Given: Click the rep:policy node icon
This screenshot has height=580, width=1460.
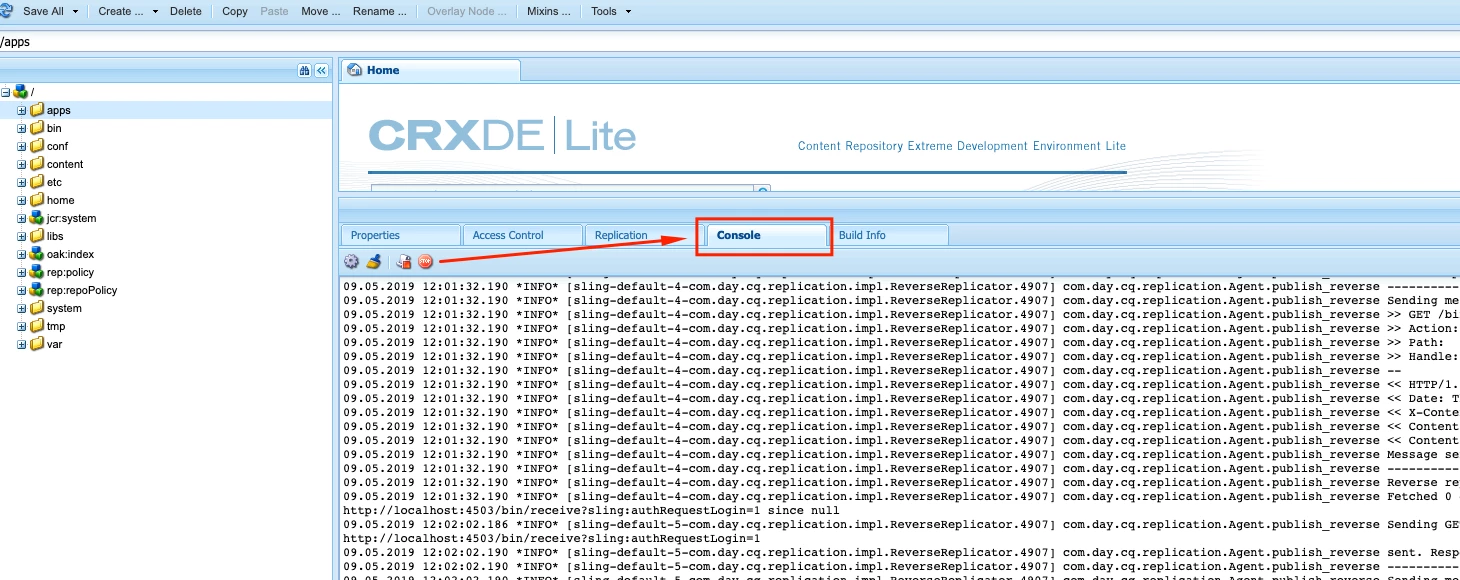Looking at the screenshot, I should pos(37,272).
